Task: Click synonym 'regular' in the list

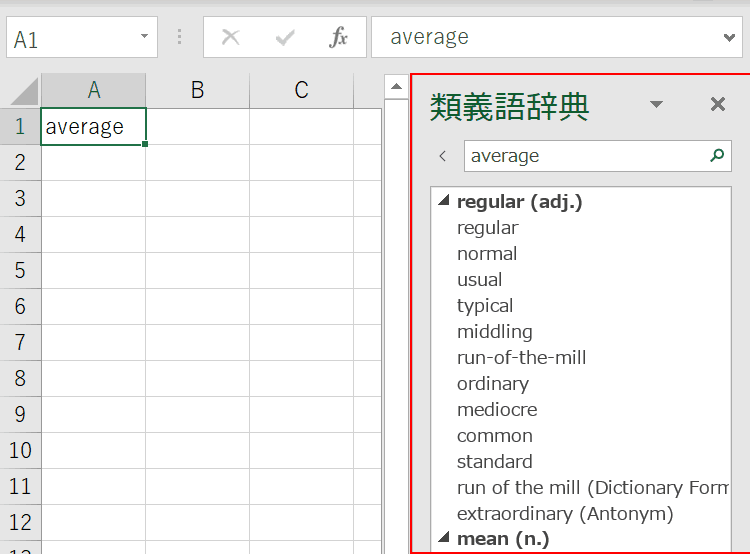Action: 487,228
